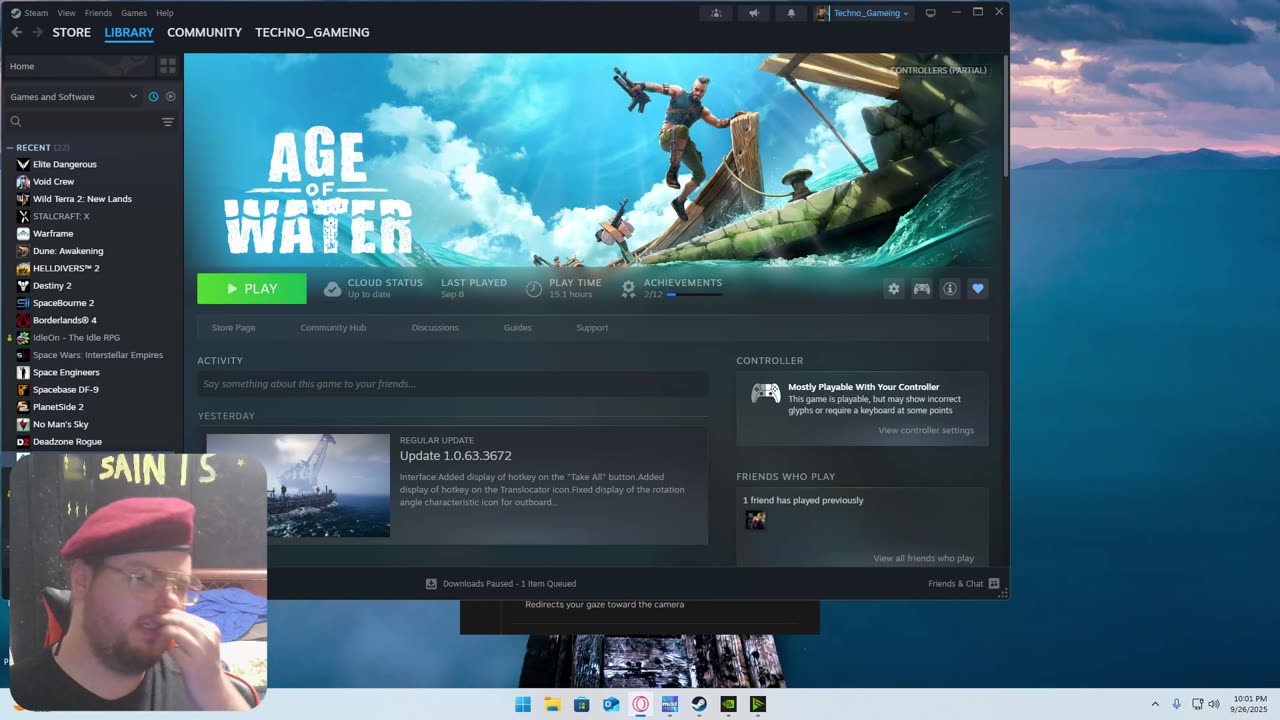Open the Help menu

point(165,13)
